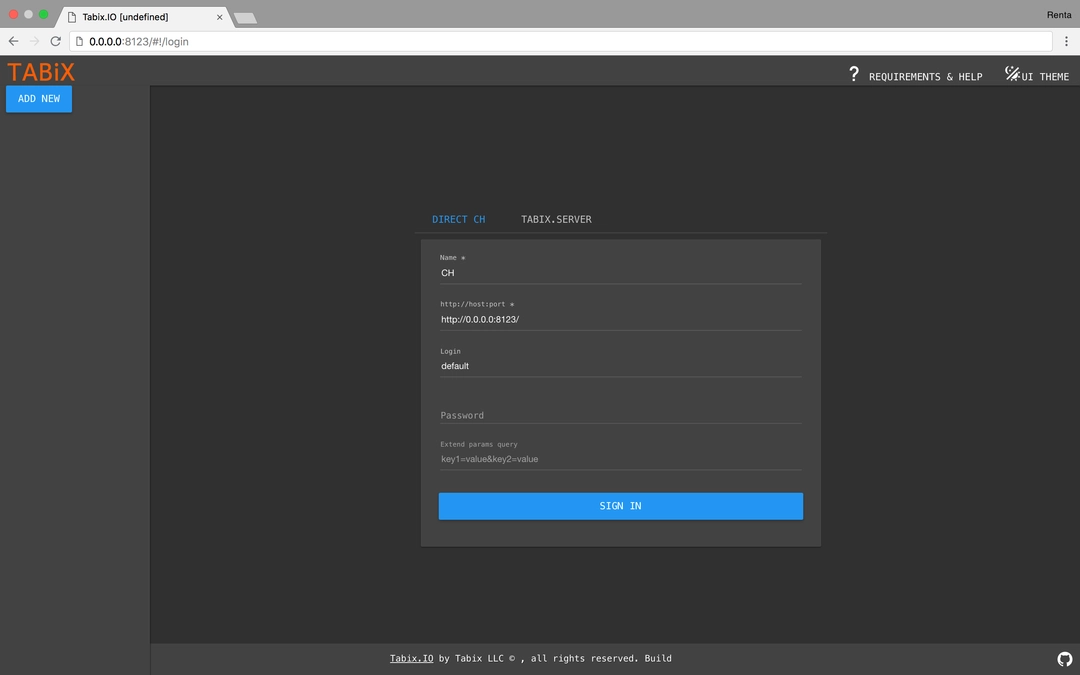
Task: Open the UI THEME menu
Action: 1045,76
